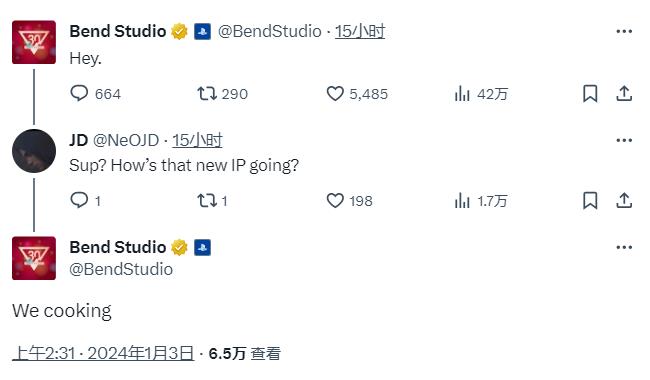Click Bend Studio avatar on "We cooking" tweet
The height and width of the screenshot is (380, 650).
[34, 258]
